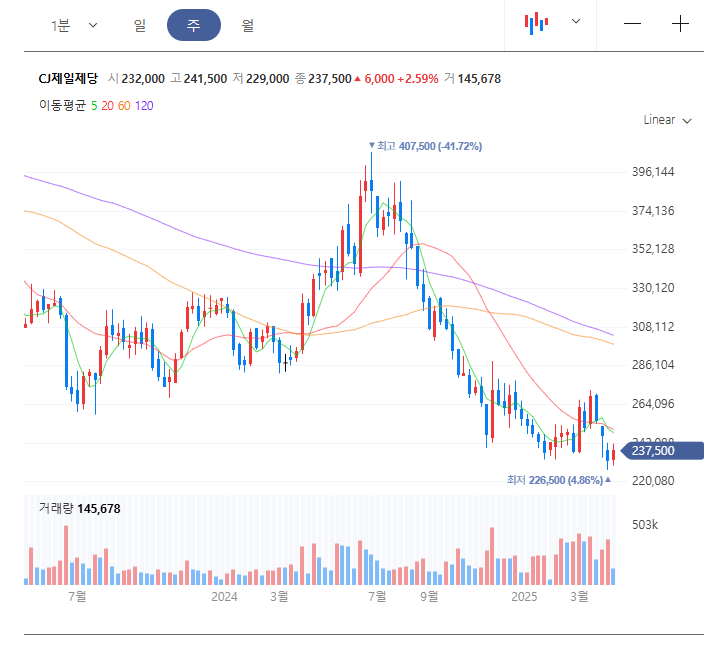Open the 1분 minute interval dropdown
Screen dimensions: 714x647
[x=74, y=25]
